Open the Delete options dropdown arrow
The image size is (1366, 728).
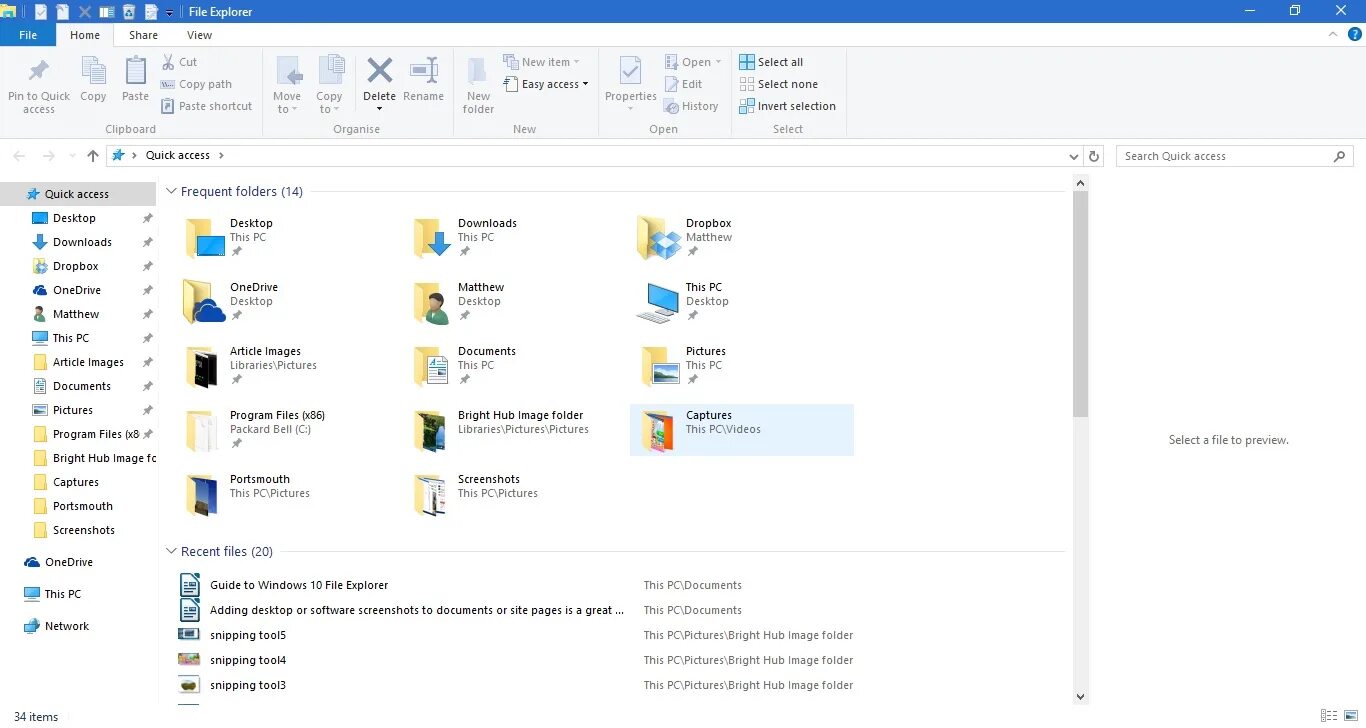(380, 108)
